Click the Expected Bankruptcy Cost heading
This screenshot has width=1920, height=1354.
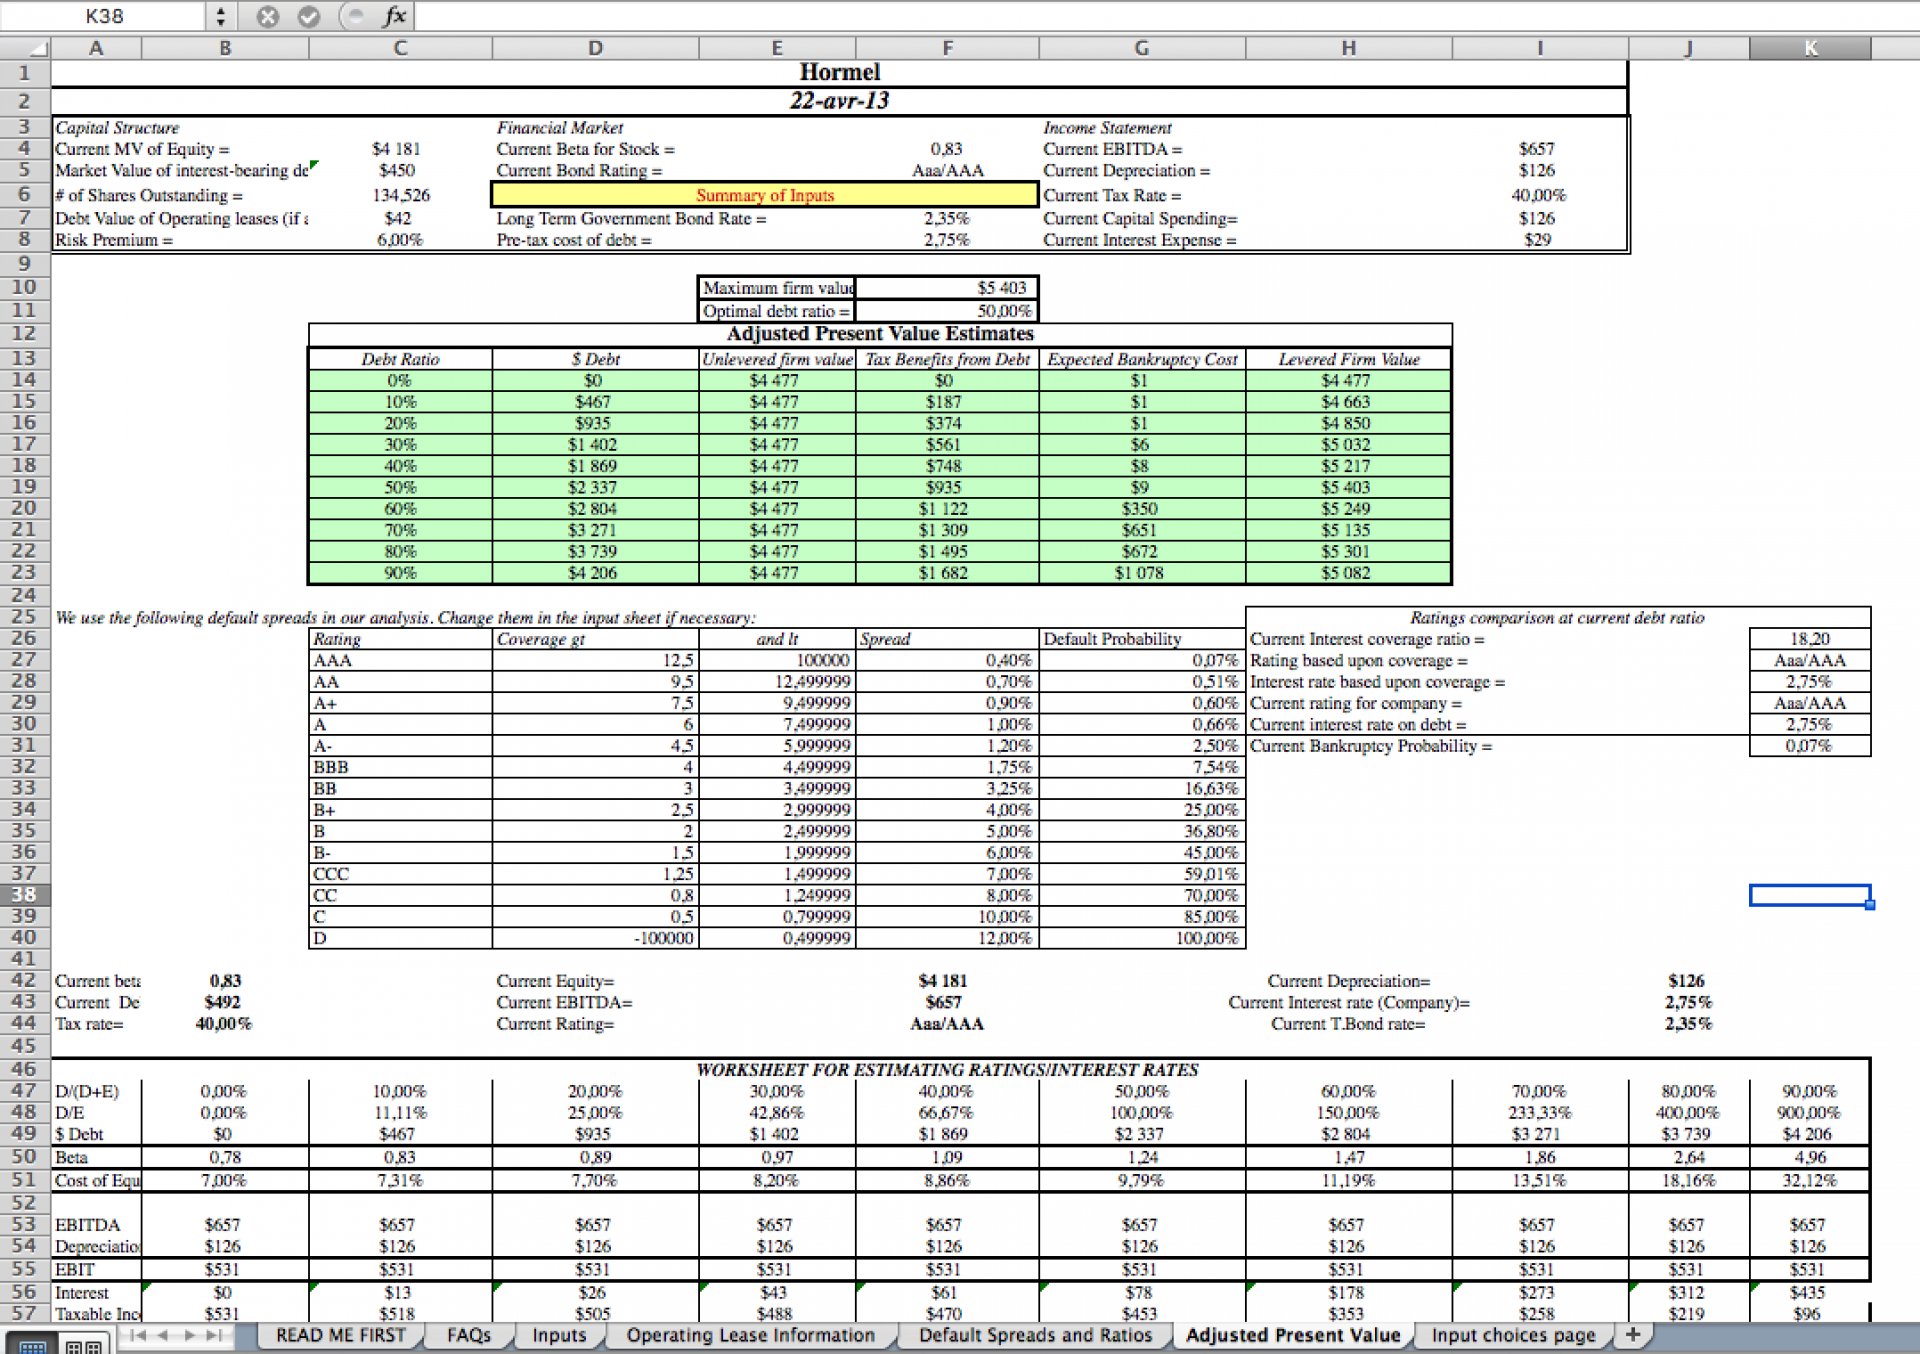(x=1142, y=359)
